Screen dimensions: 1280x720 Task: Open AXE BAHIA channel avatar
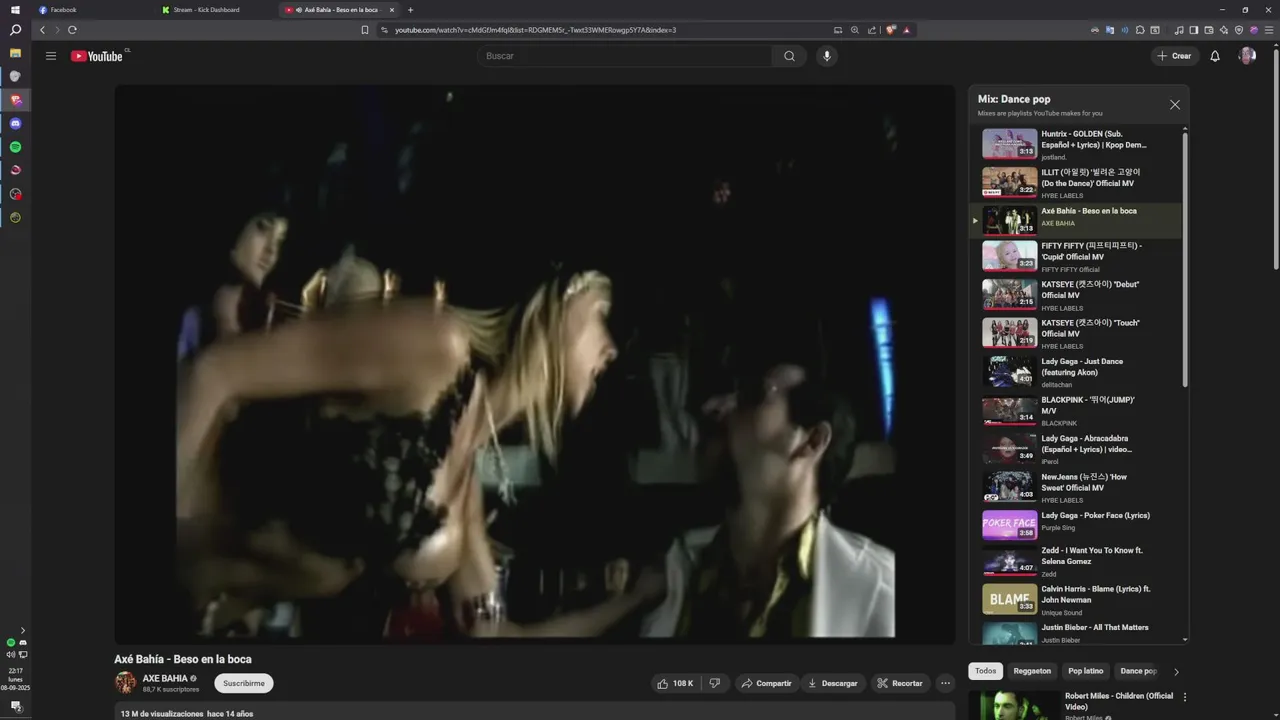click(x=125, y=683)
